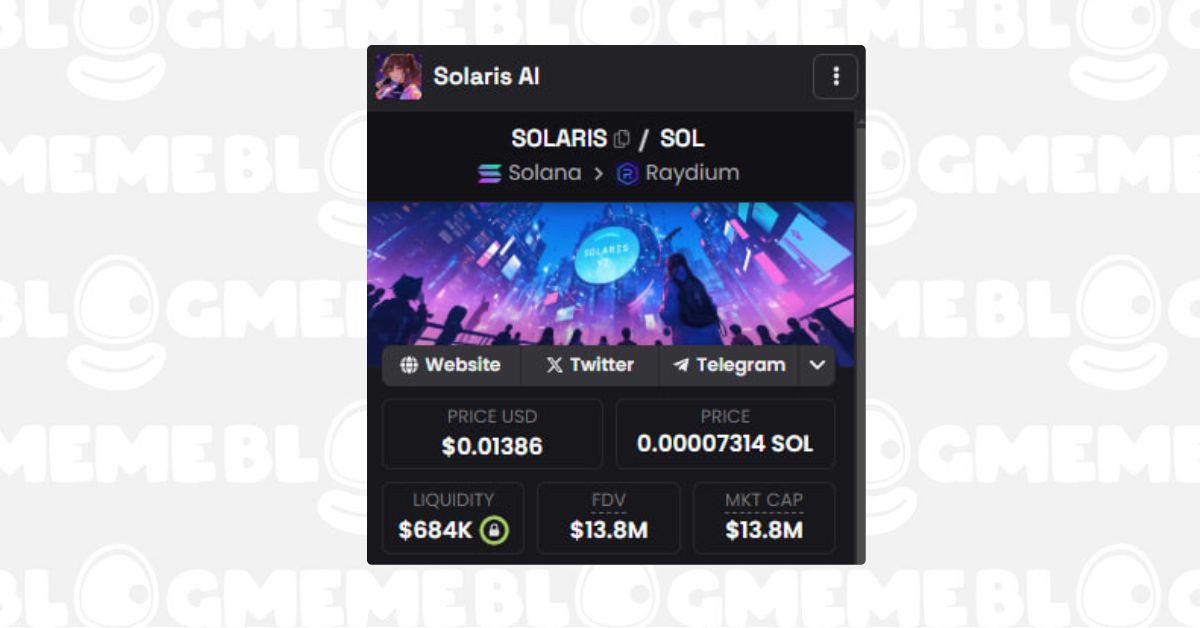Click the Solaris AI avatar image
The height and width of the screenshot is (628, 1200).
click(398, 77)
